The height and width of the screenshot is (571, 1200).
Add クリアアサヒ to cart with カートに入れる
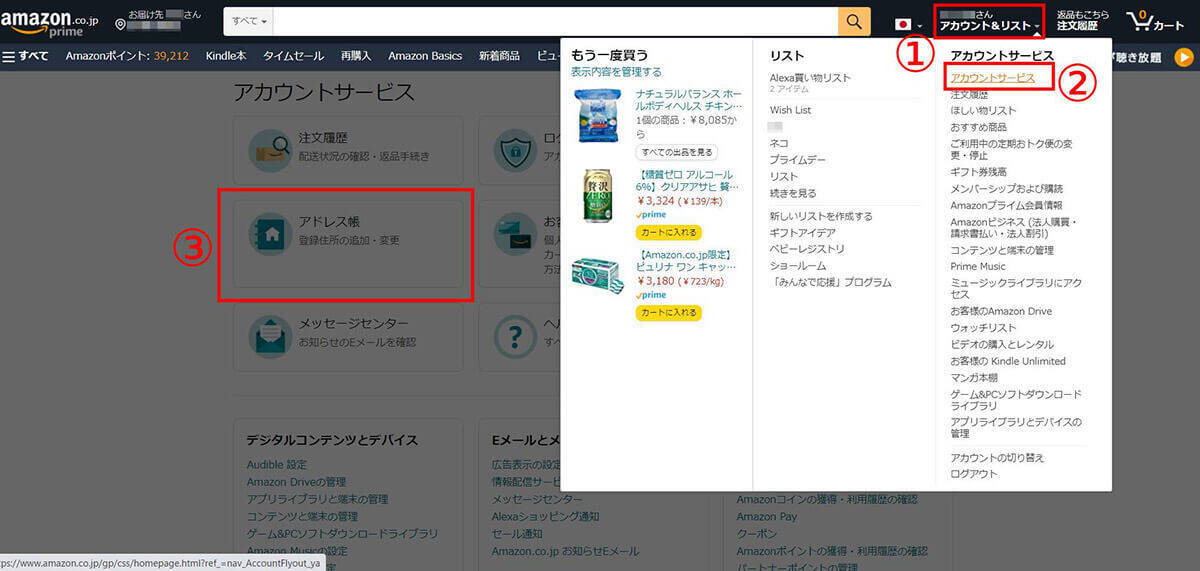[x=668, y=233]
